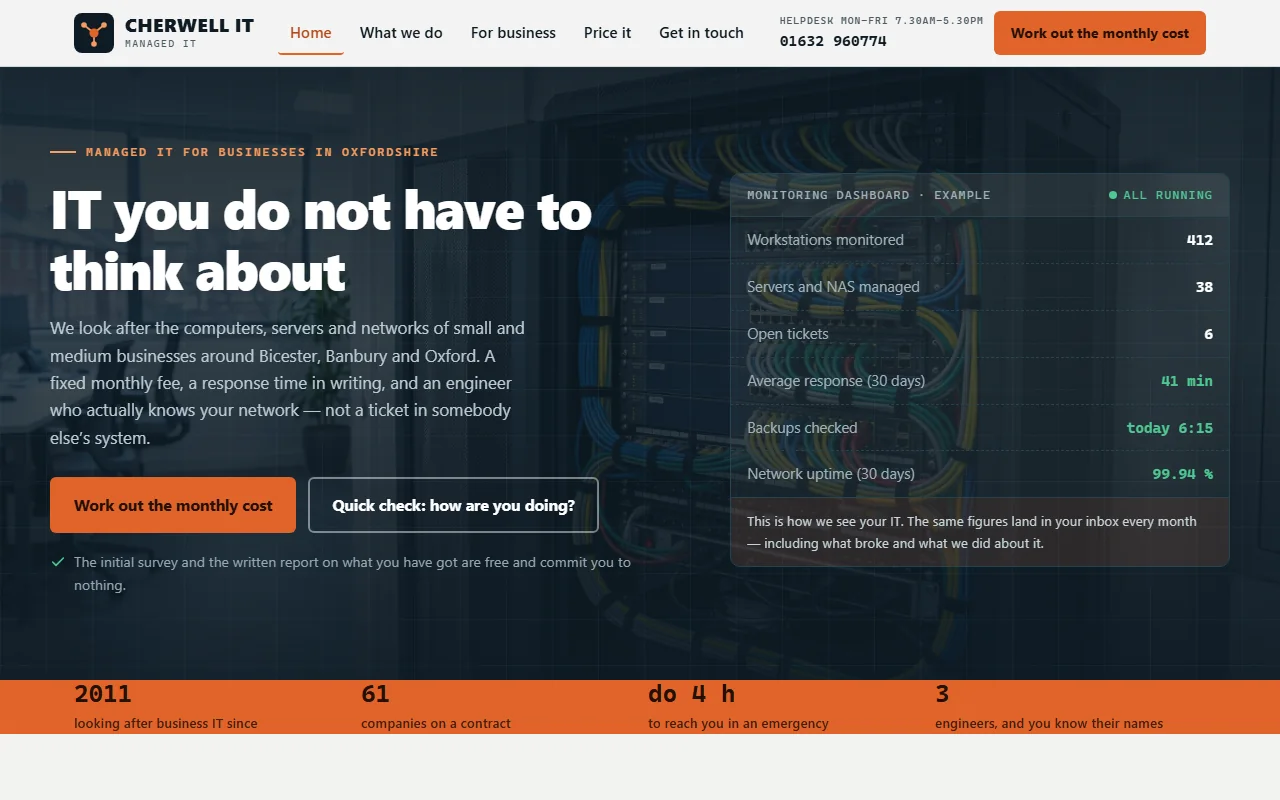Click to reach you in an emergency caption

point(738,723)
